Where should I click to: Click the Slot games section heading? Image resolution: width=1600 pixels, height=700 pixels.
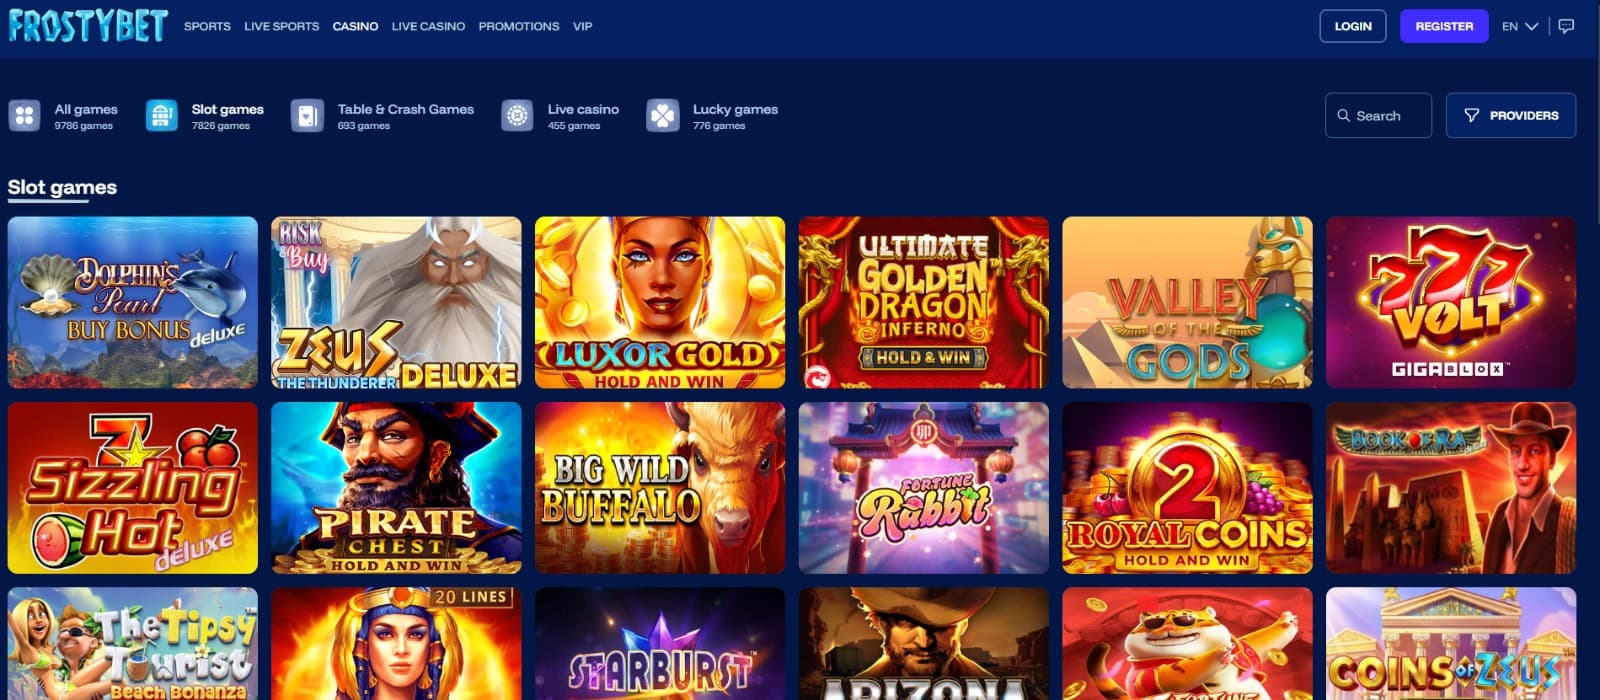[x=62, y=187]
